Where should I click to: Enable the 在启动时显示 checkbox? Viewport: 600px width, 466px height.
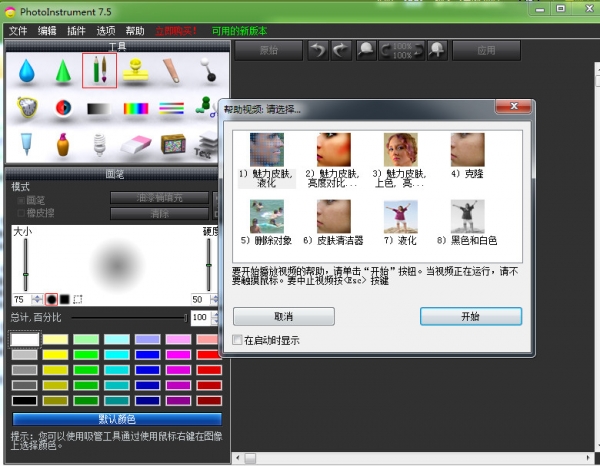(238, 340)
